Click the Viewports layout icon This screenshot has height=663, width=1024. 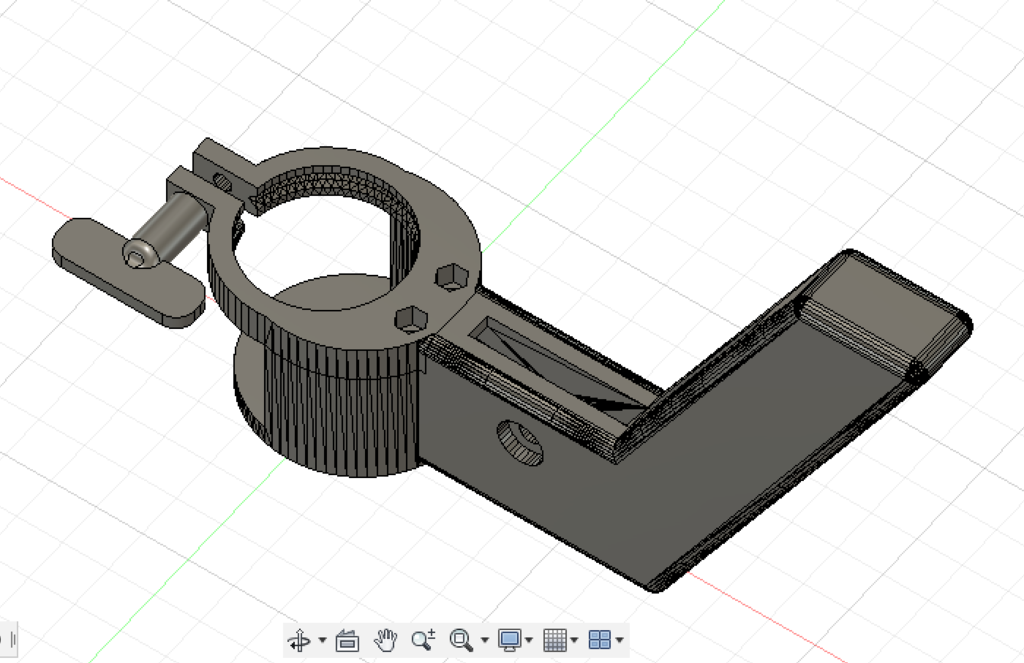pyautogui.click(x=600, y=640)
